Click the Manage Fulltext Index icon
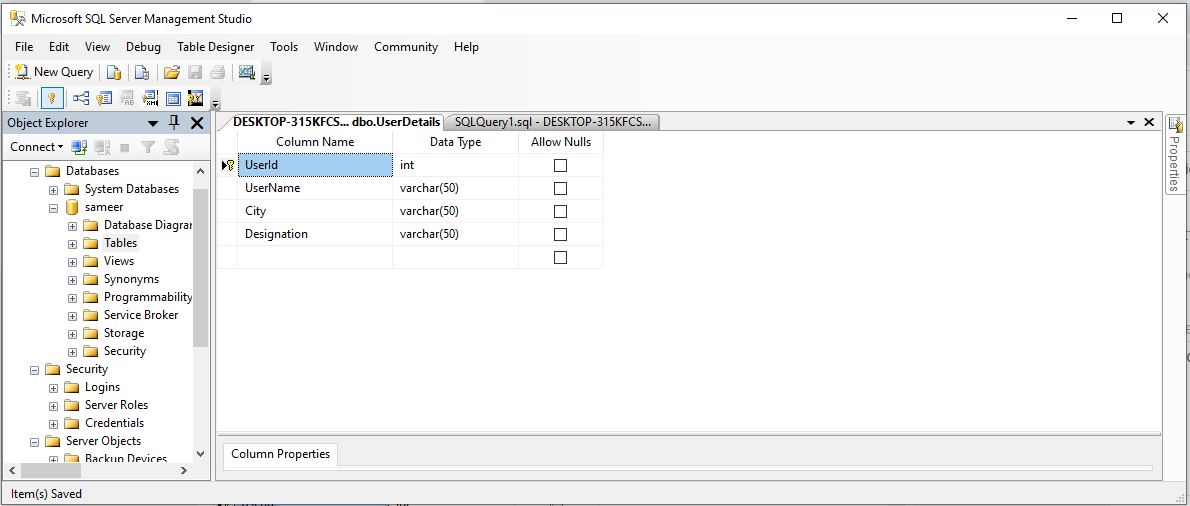The image size is (1190, 506). (128, 98)
